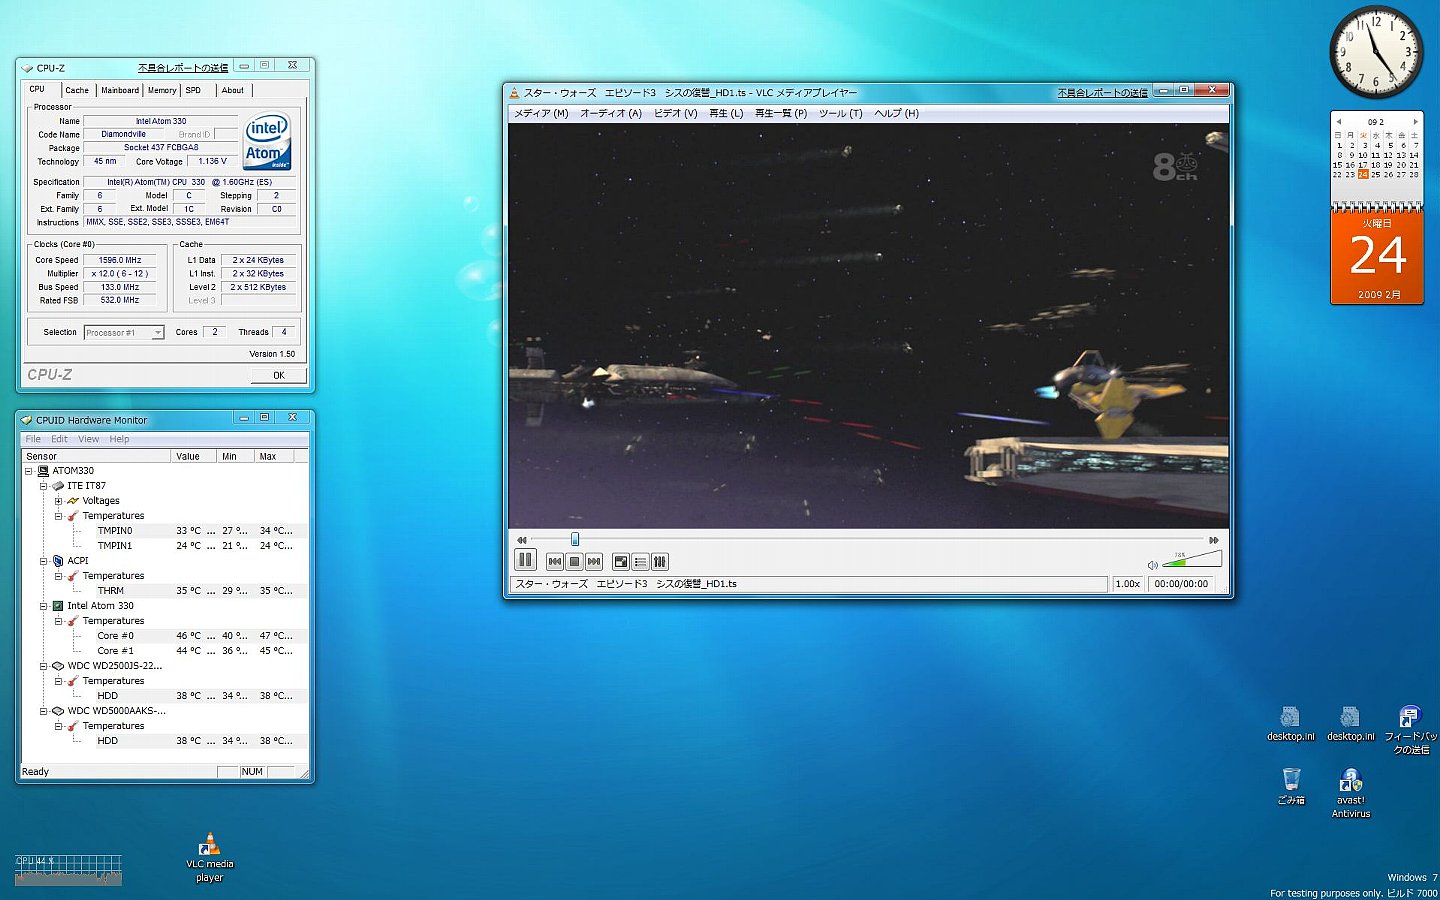Select the avast! Antivirus desktop icon
Screen dimensions: 1440x900
pyautogui.click(x=1351, y=793)
